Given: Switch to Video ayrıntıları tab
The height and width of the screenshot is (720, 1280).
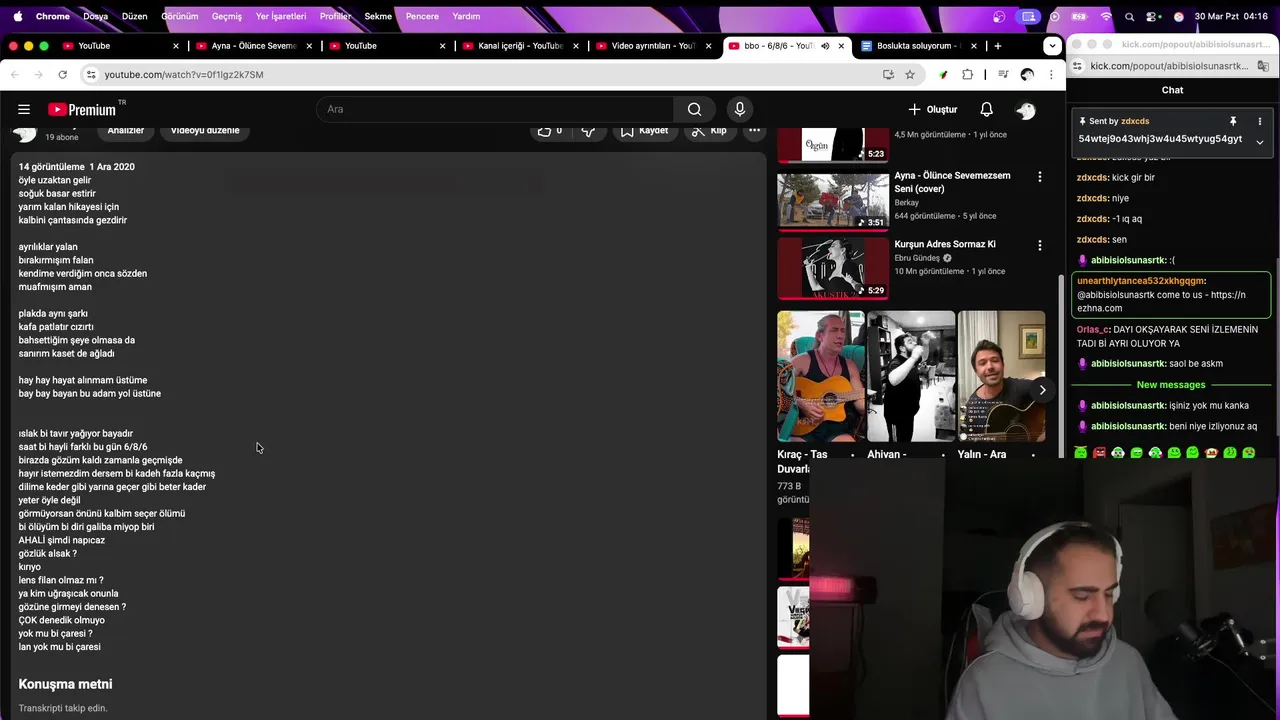Looking at the screenshot, I should pyautogui.click(x=653, y=46).
